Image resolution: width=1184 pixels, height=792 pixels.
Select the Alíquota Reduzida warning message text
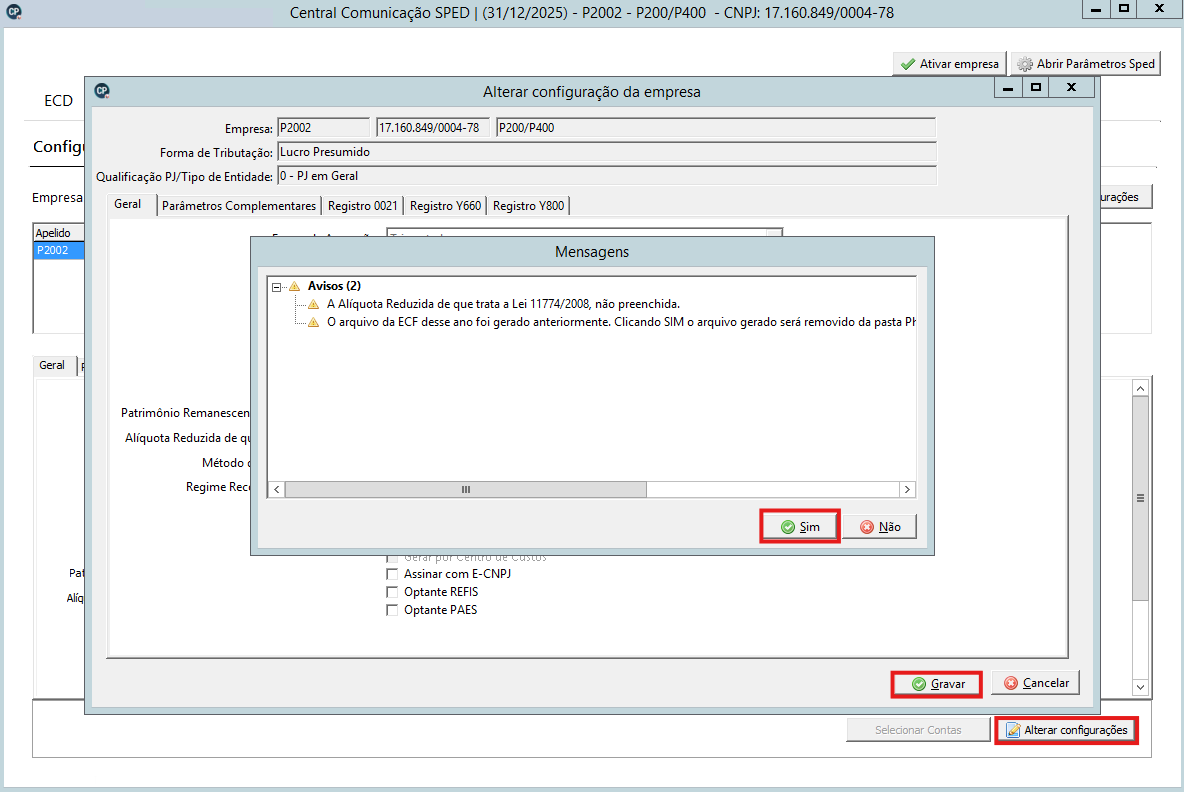pyautogui.click(x=504, y=304)
